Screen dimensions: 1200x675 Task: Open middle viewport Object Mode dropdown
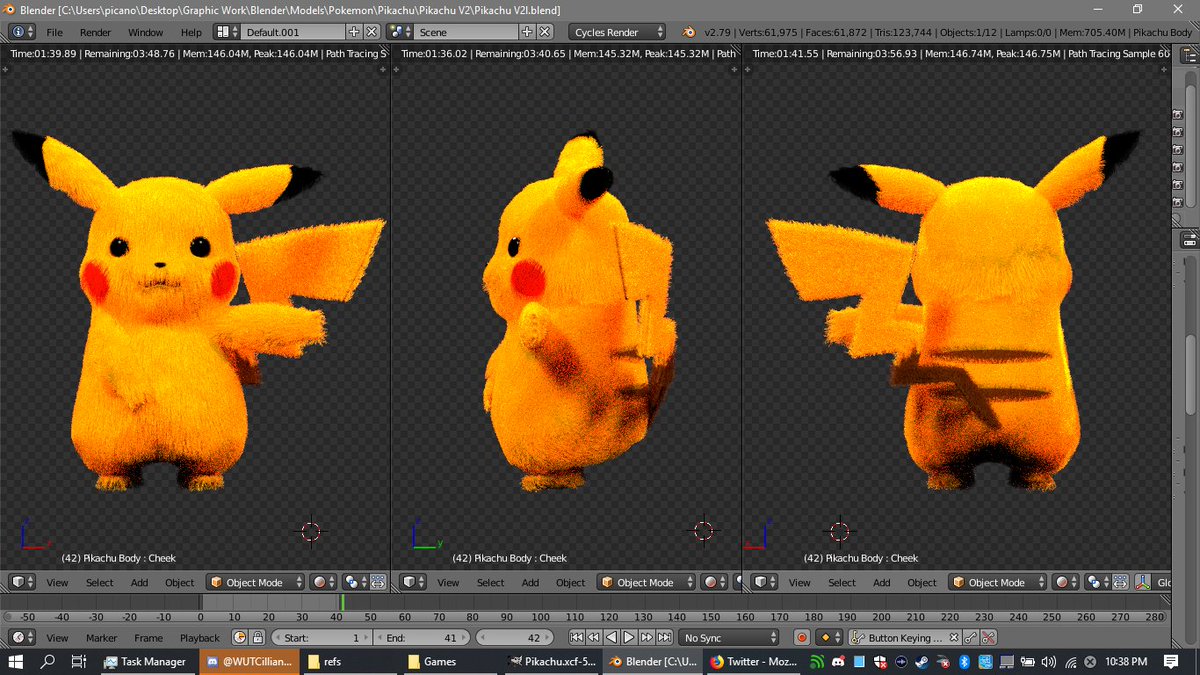(646, 582)
